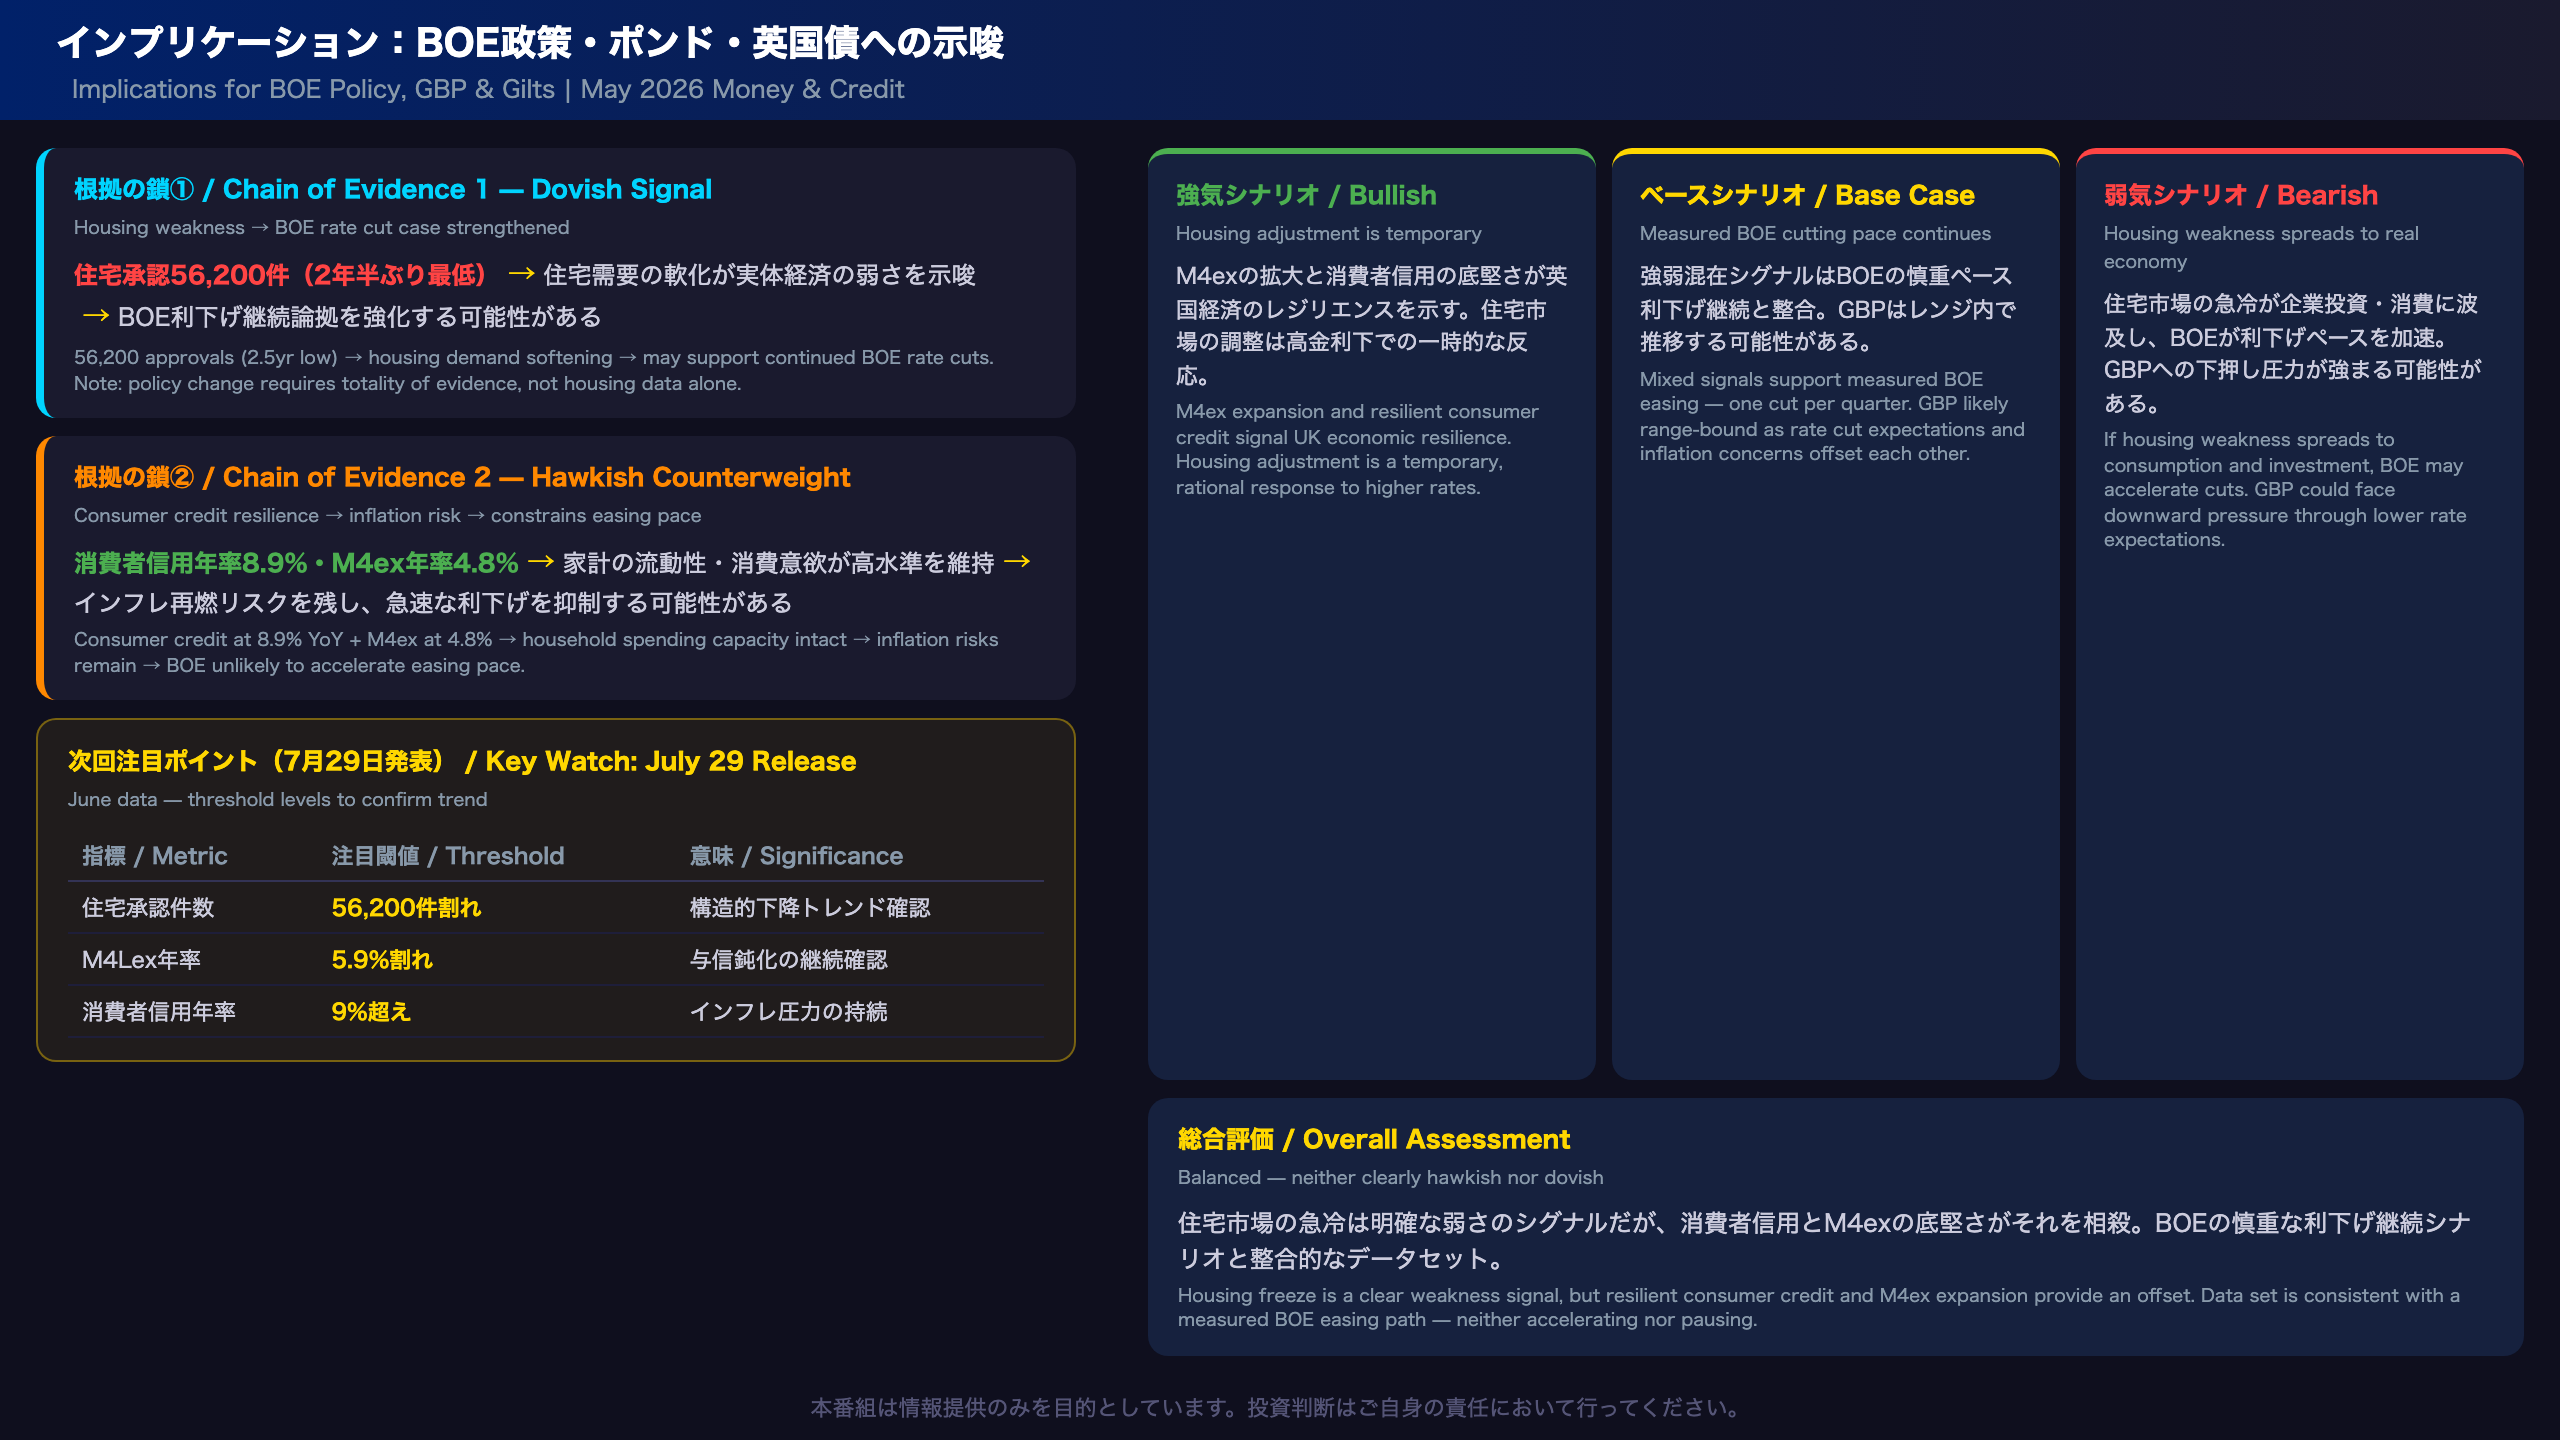
Task: Click the text Housing adjustment is temporary
Action: tap(1328, 234)
